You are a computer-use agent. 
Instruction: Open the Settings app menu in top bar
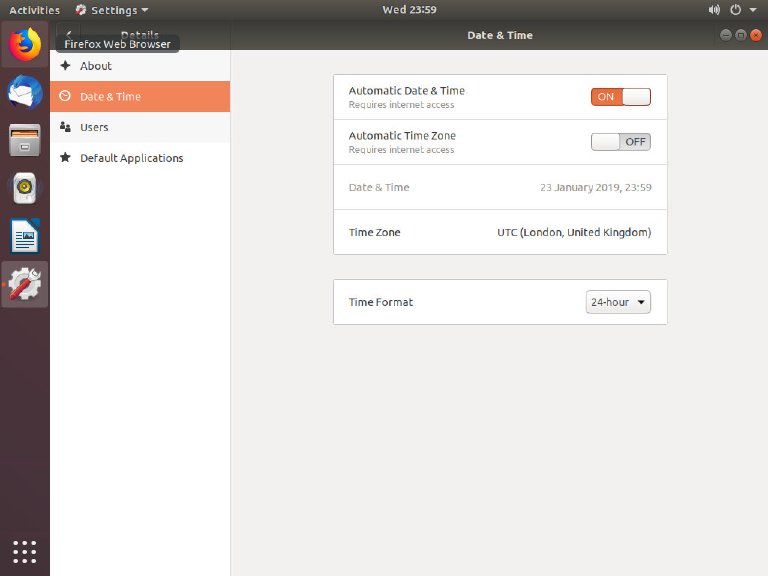112,10
